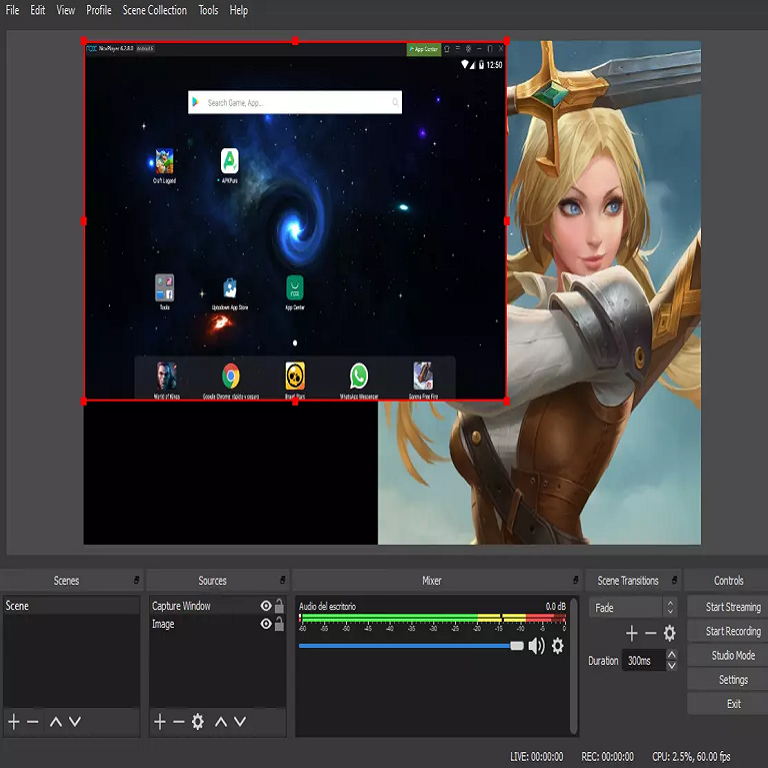Add a new scene with plus icon
Viewport: 768px width, 768px height.
tap(14, 721)
